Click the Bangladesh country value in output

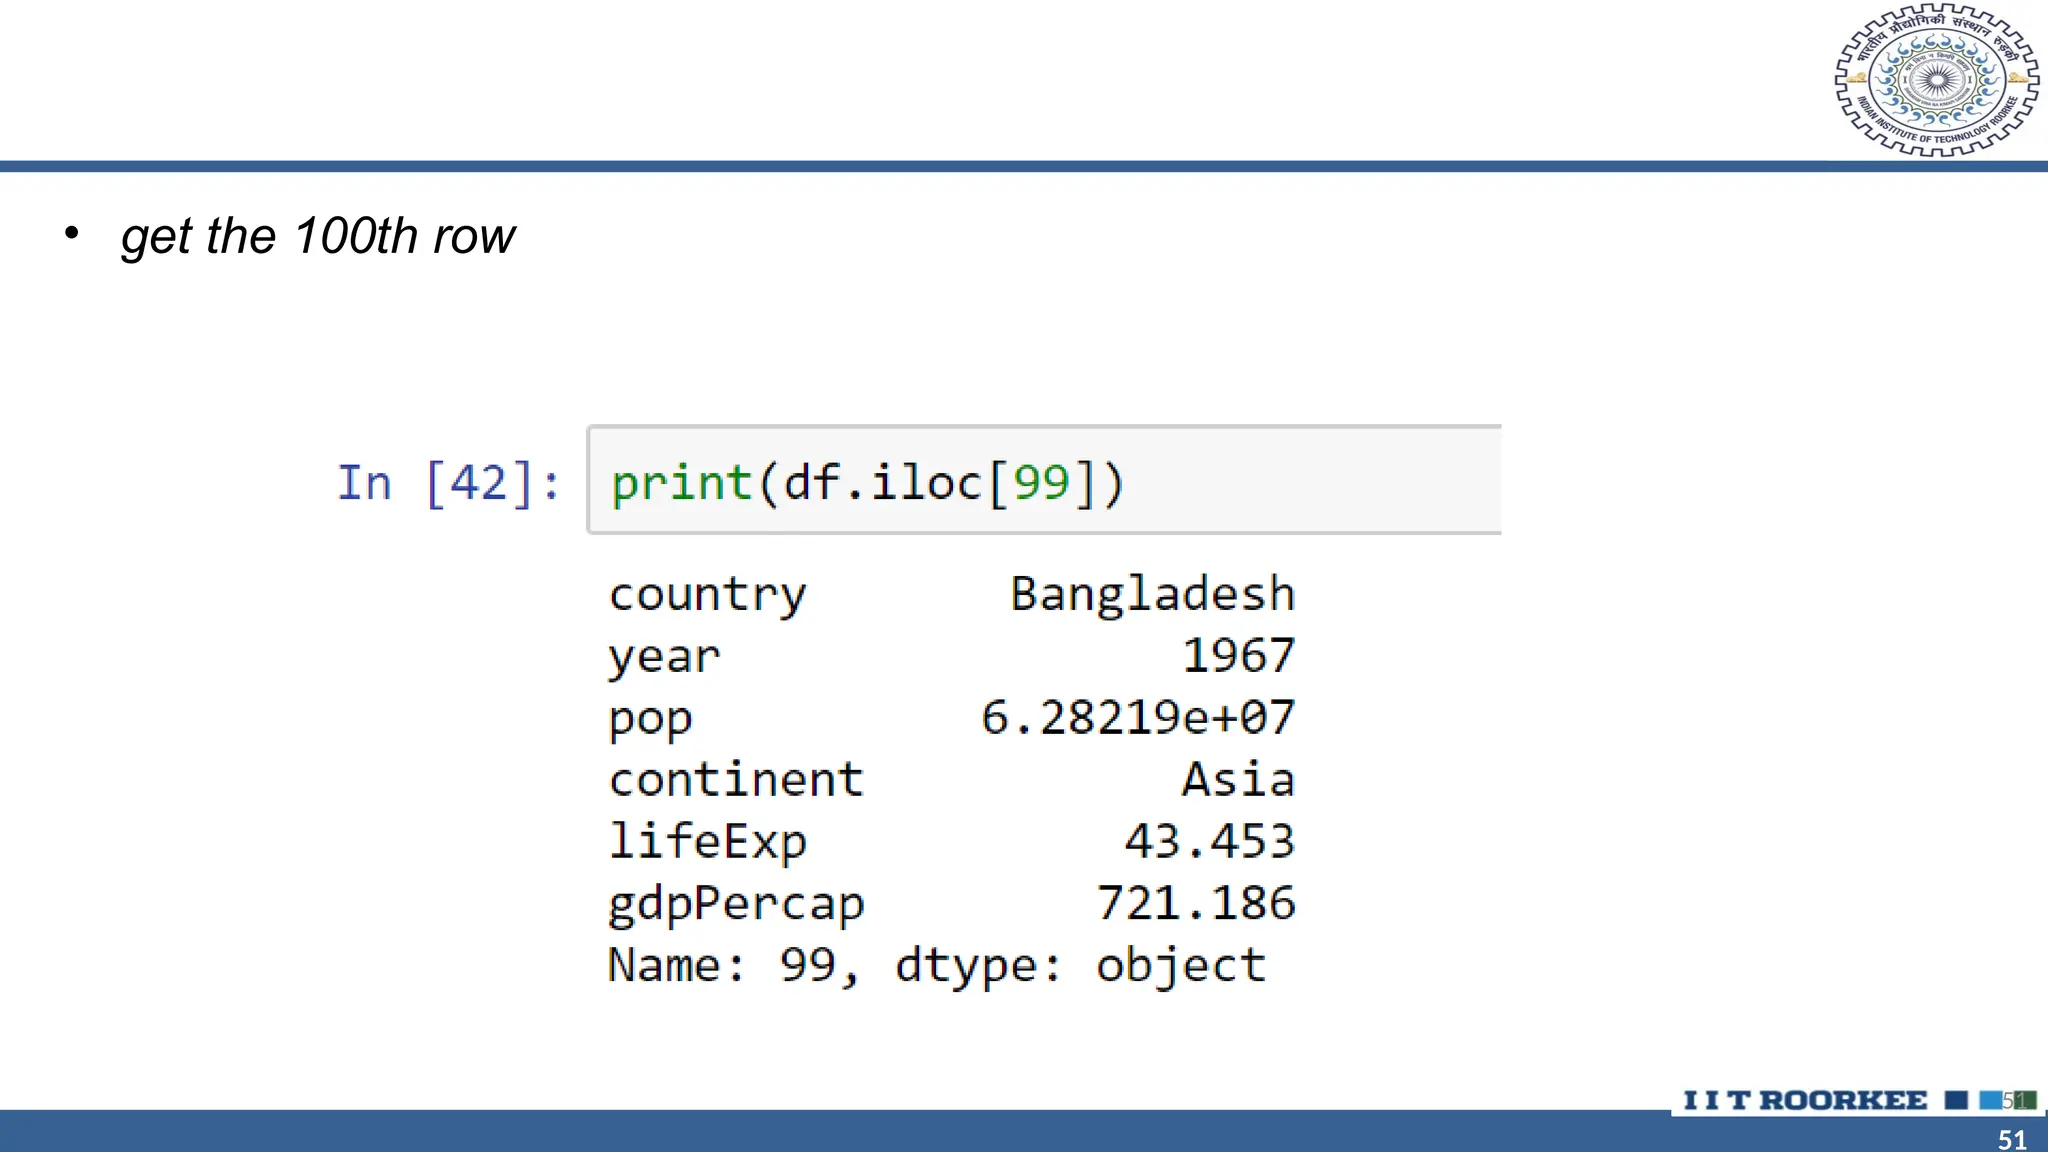(1152, 594)
